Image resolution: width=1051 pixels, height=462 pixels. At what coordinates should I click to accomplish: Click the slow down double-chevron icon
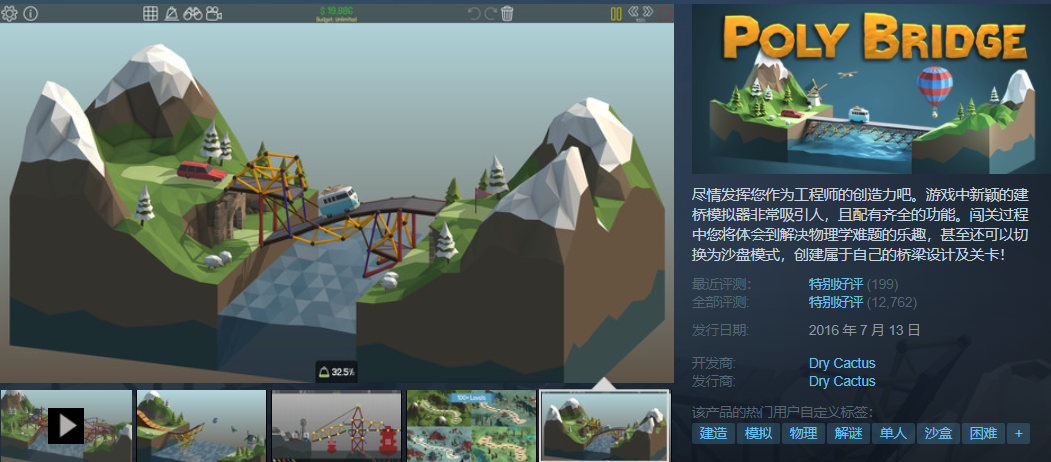click(633, 11)
